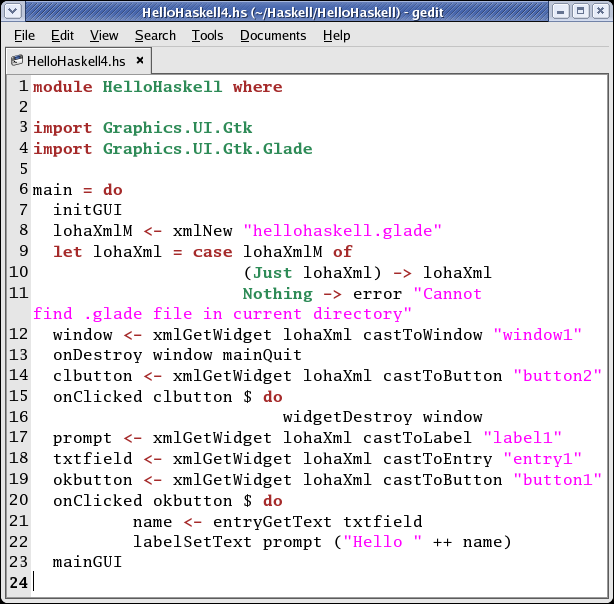This screenshot has width=614, height=604.
Task: Open the Edit menu
Action: click(x=62, y=35)
